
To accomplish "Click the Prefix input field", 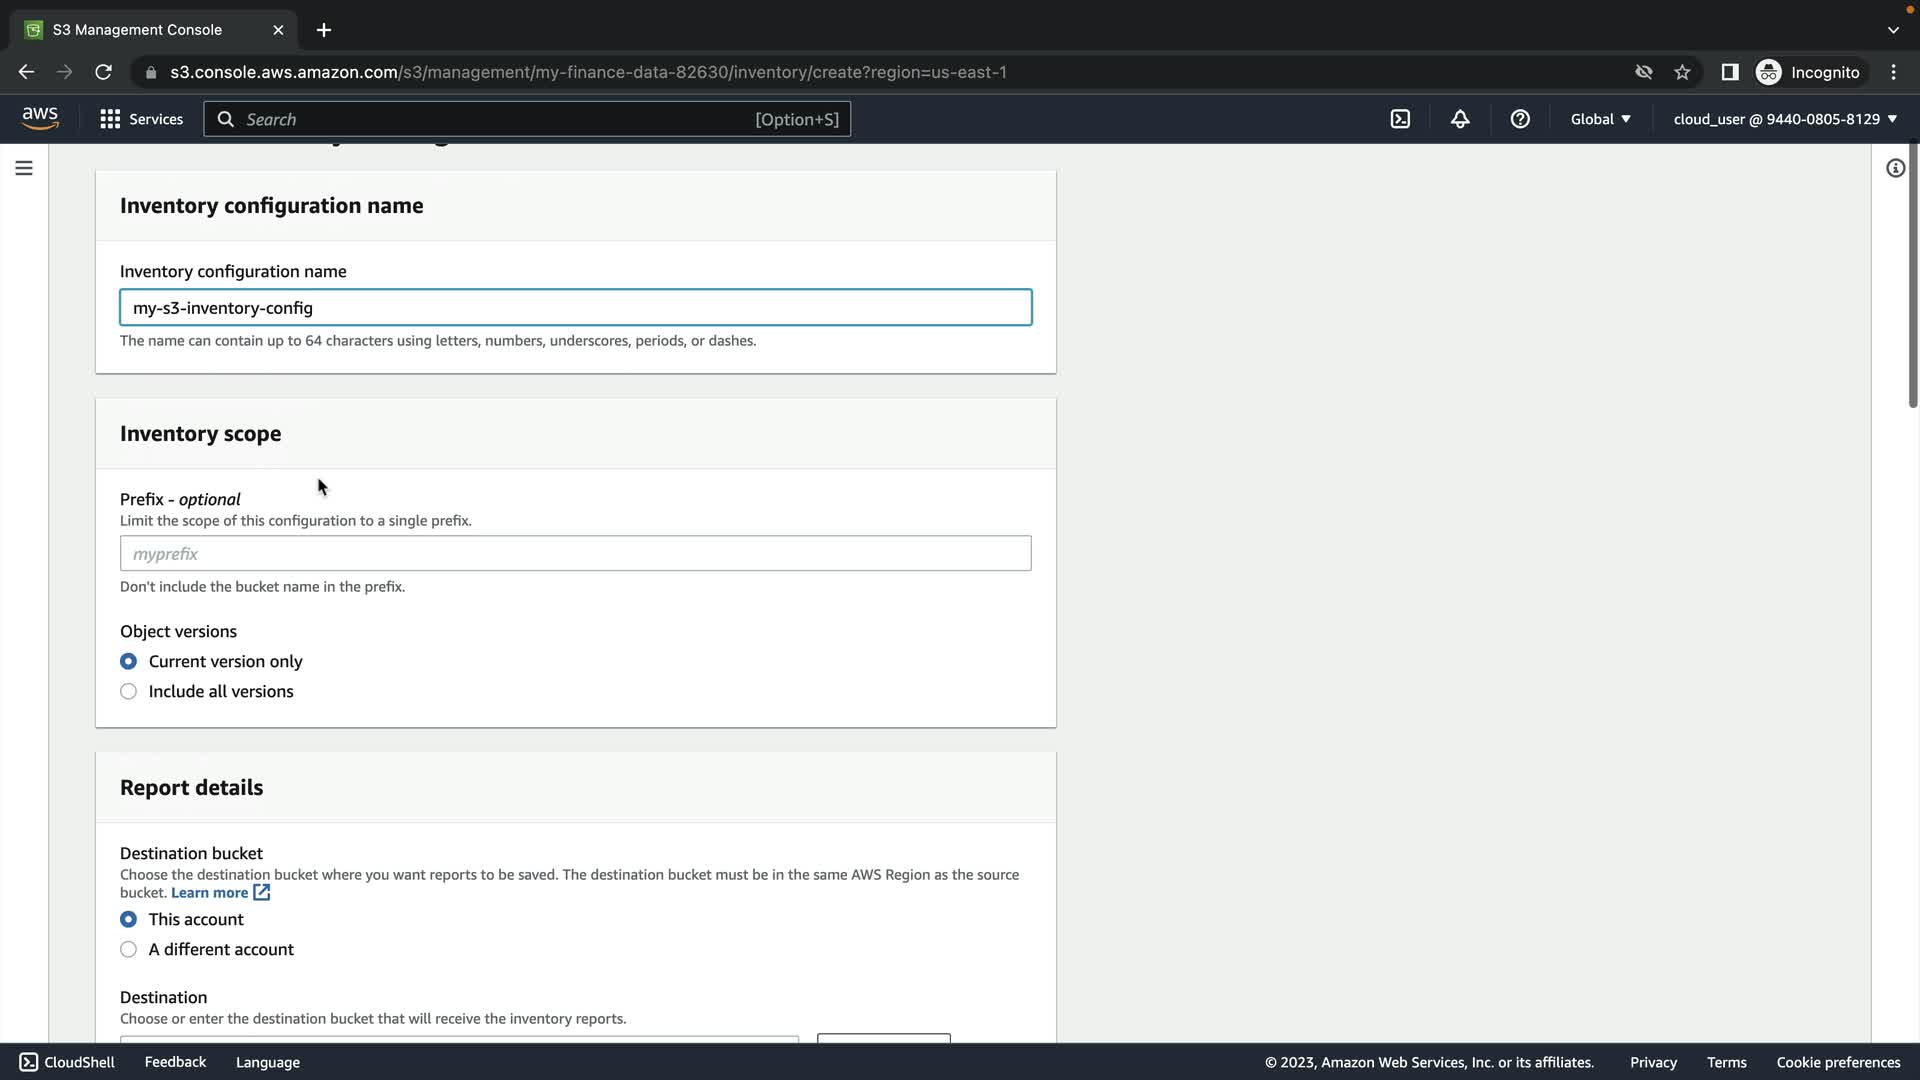I will (575, 554).
